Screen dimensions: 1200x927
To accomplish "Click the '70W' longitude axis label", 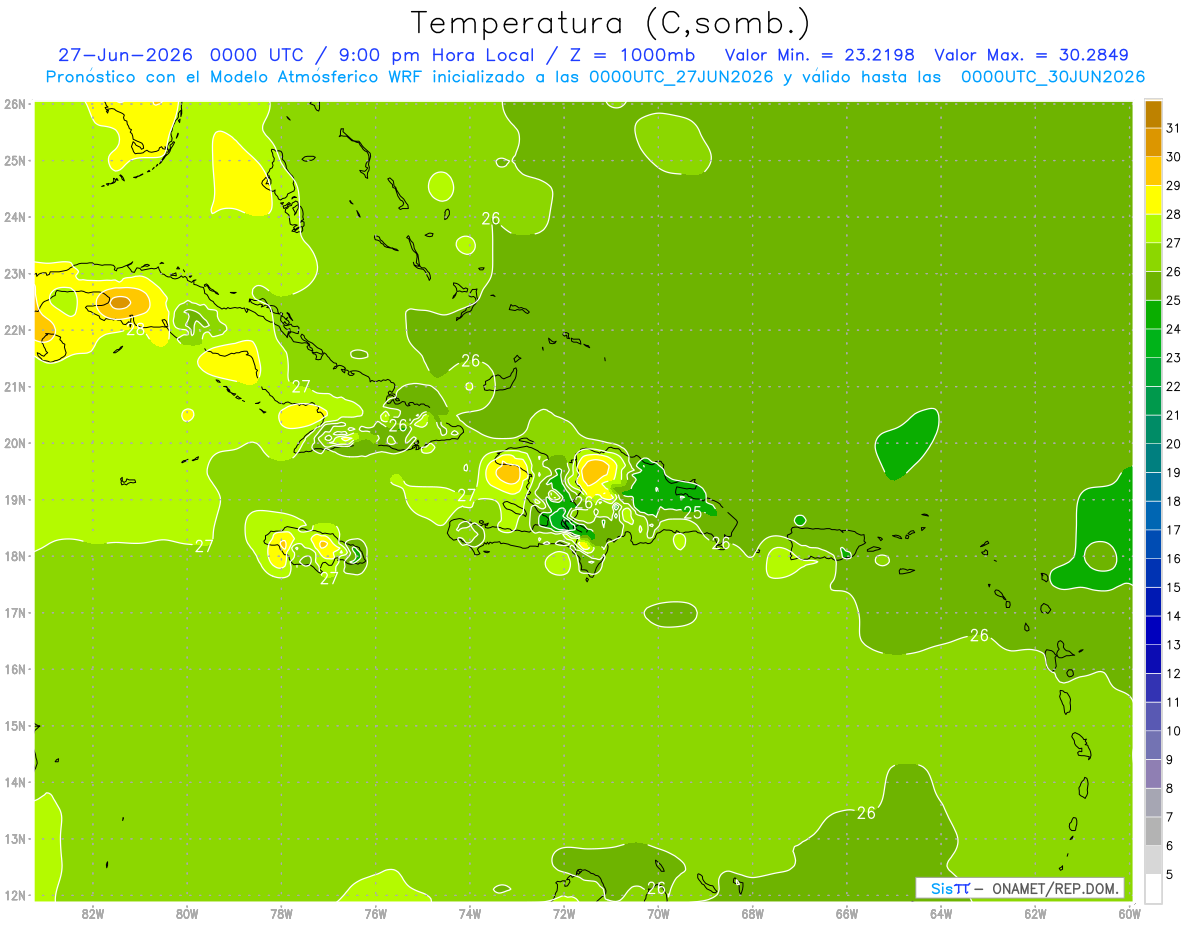I will pos(658,912).
